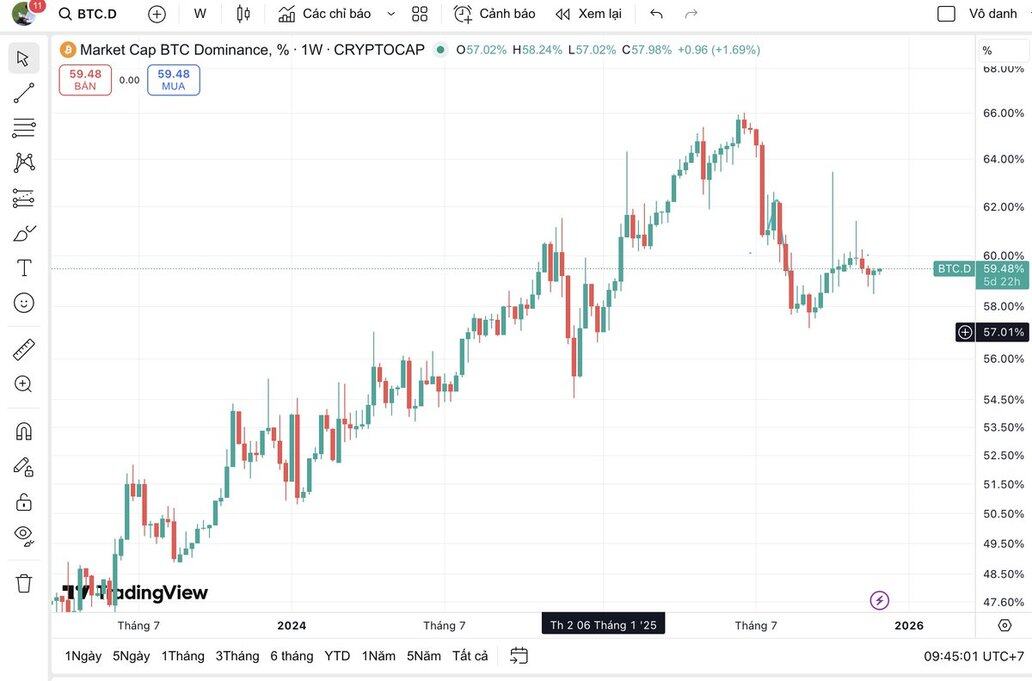Expand the indicators favorites dropdown arrow
1032x681 pixels.
391,14
